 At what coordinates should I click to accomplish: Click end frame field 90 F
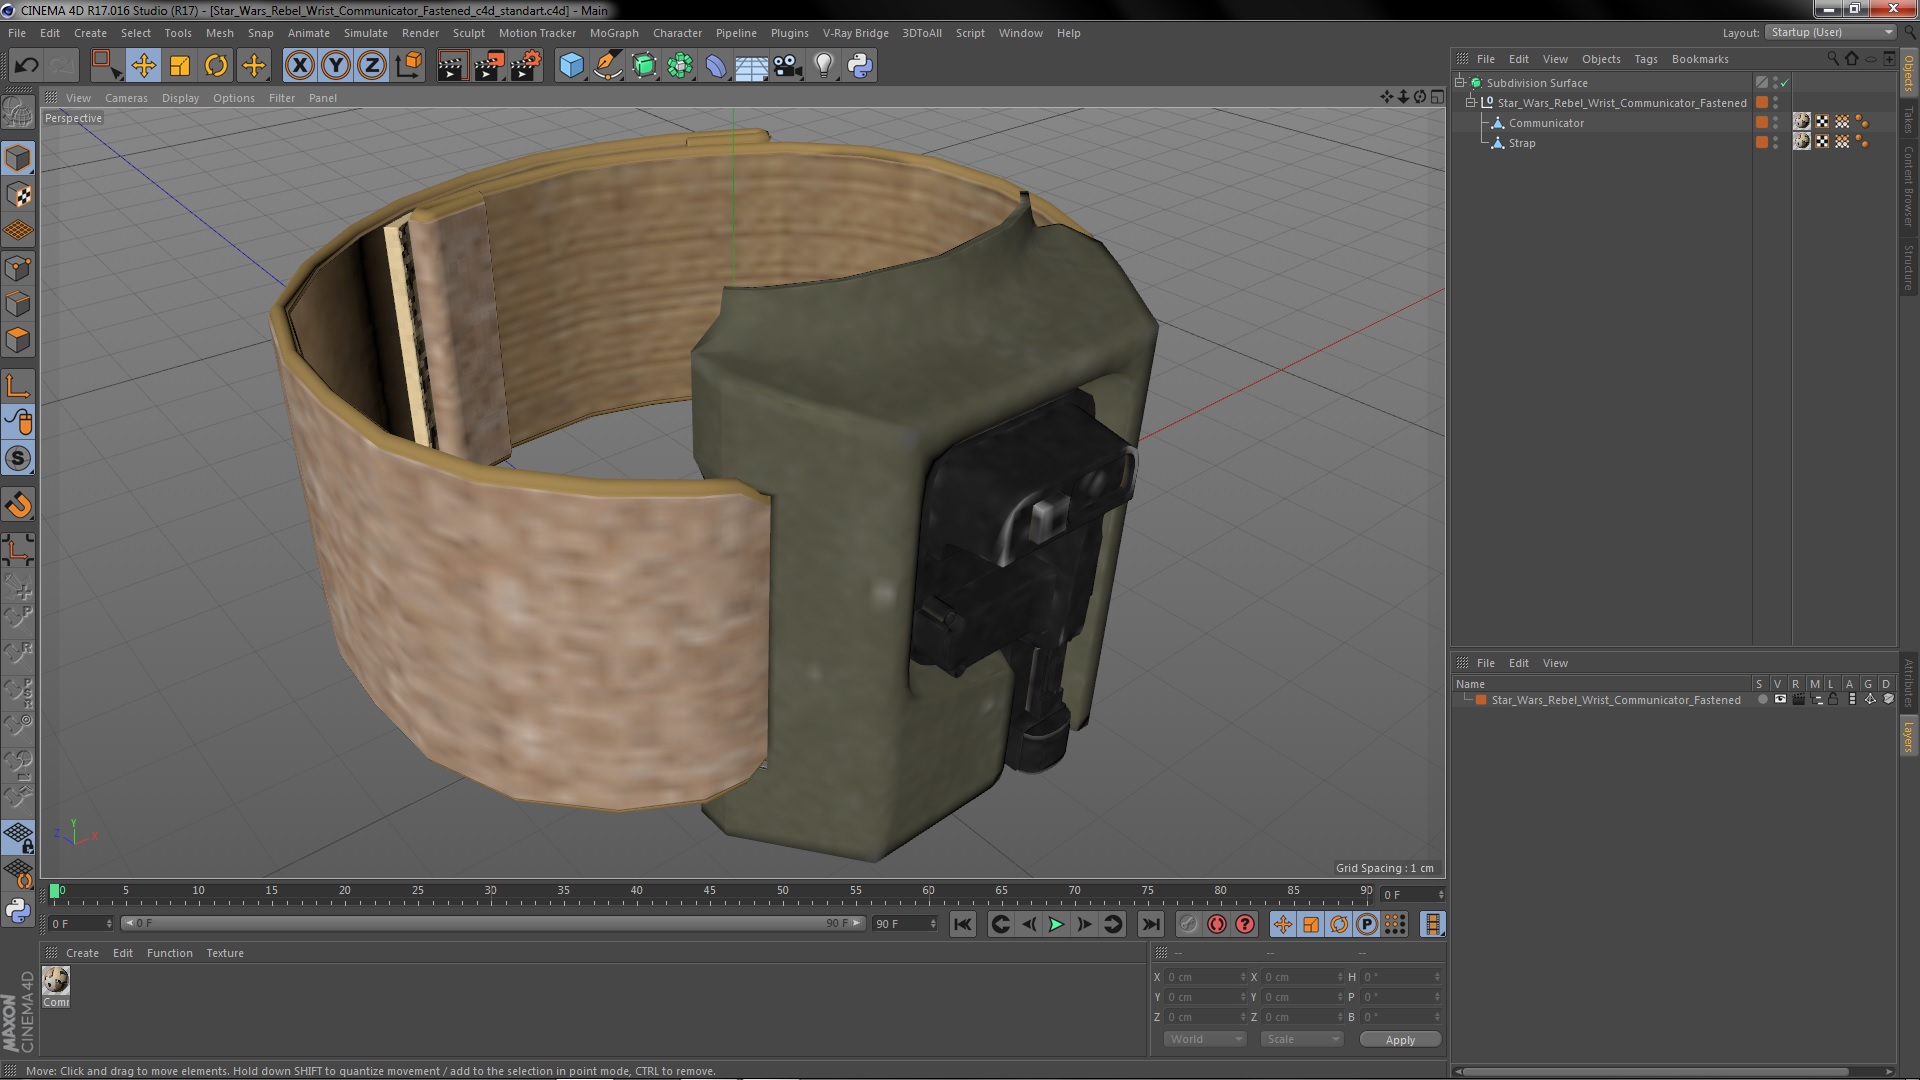tap(905, 924)
